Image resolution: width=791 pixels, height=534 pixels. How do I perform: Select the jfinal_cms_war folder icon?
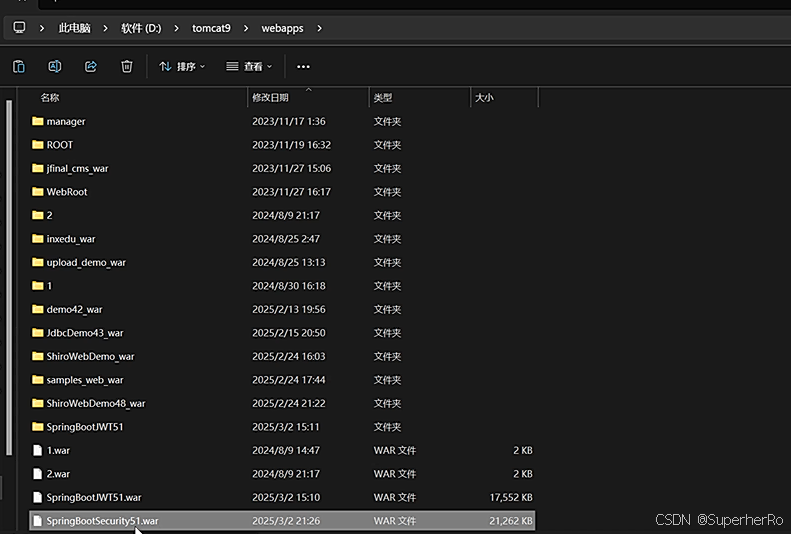point(37,168)
